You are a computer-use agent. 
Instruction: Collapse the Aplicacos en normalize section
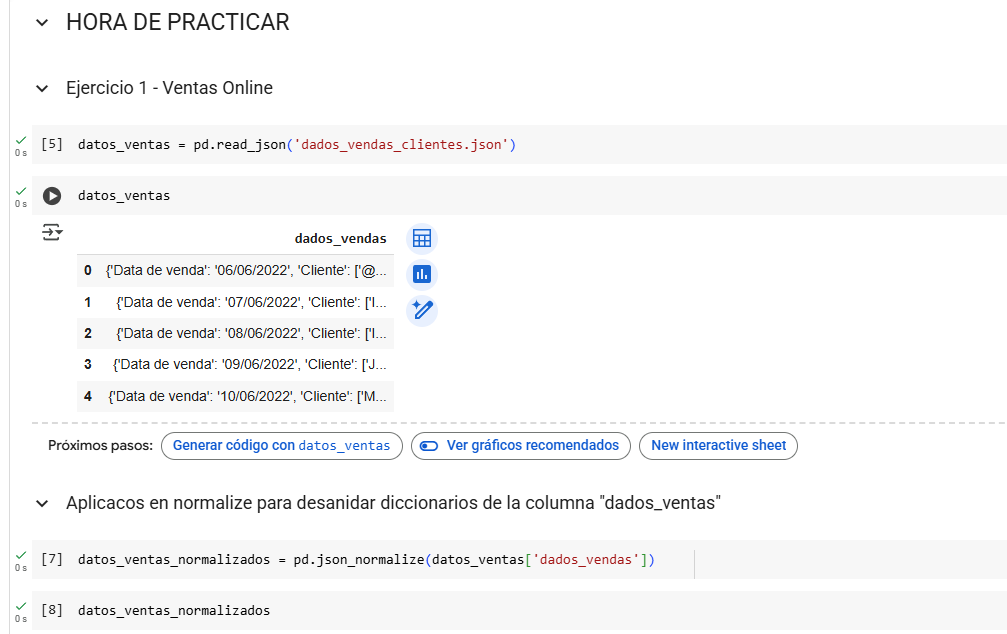coord(42,504)
